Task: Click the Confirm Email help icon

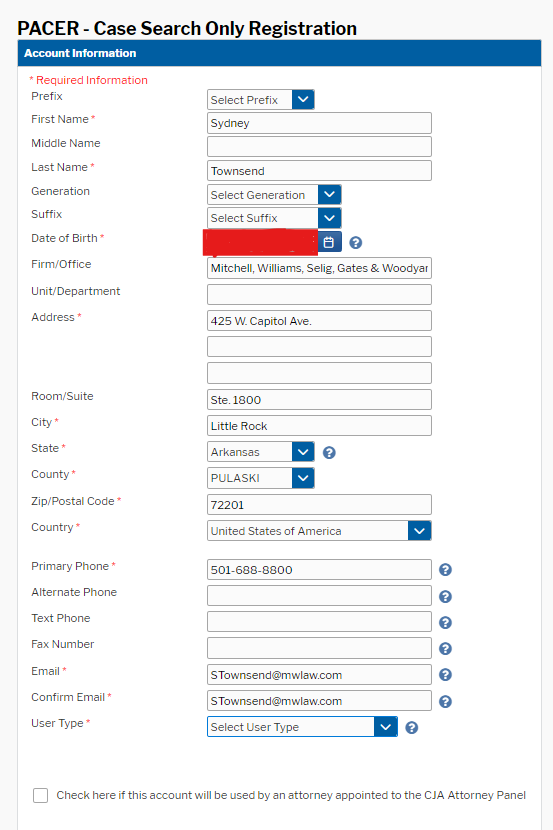Action: (x=446, y=701)
